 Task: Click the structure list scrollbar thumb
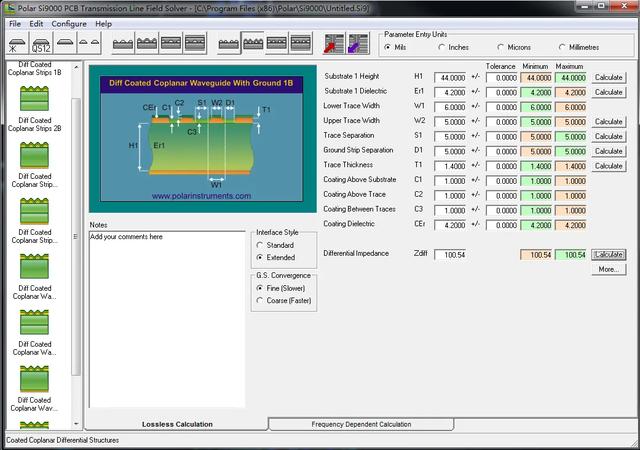[x=76, y=236]
